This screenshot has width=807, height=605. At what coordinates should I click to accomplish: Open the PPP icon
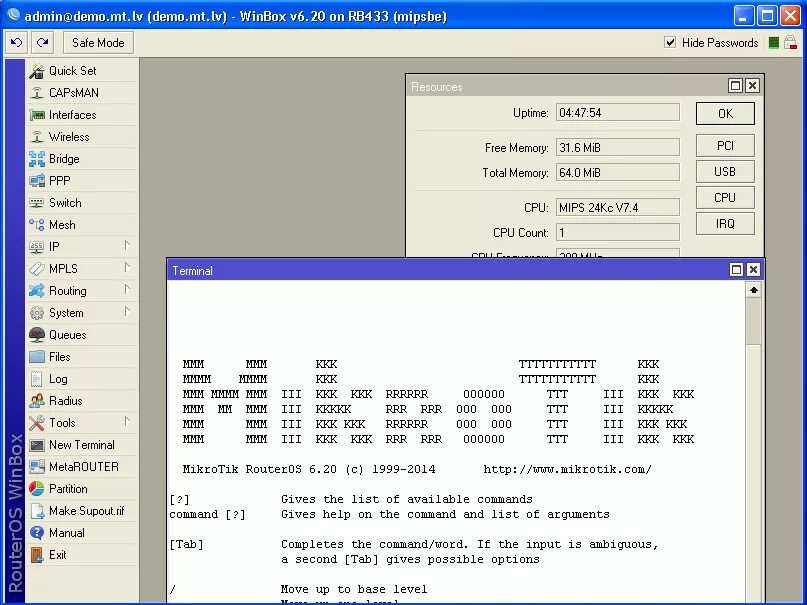(x=37, y=181)
